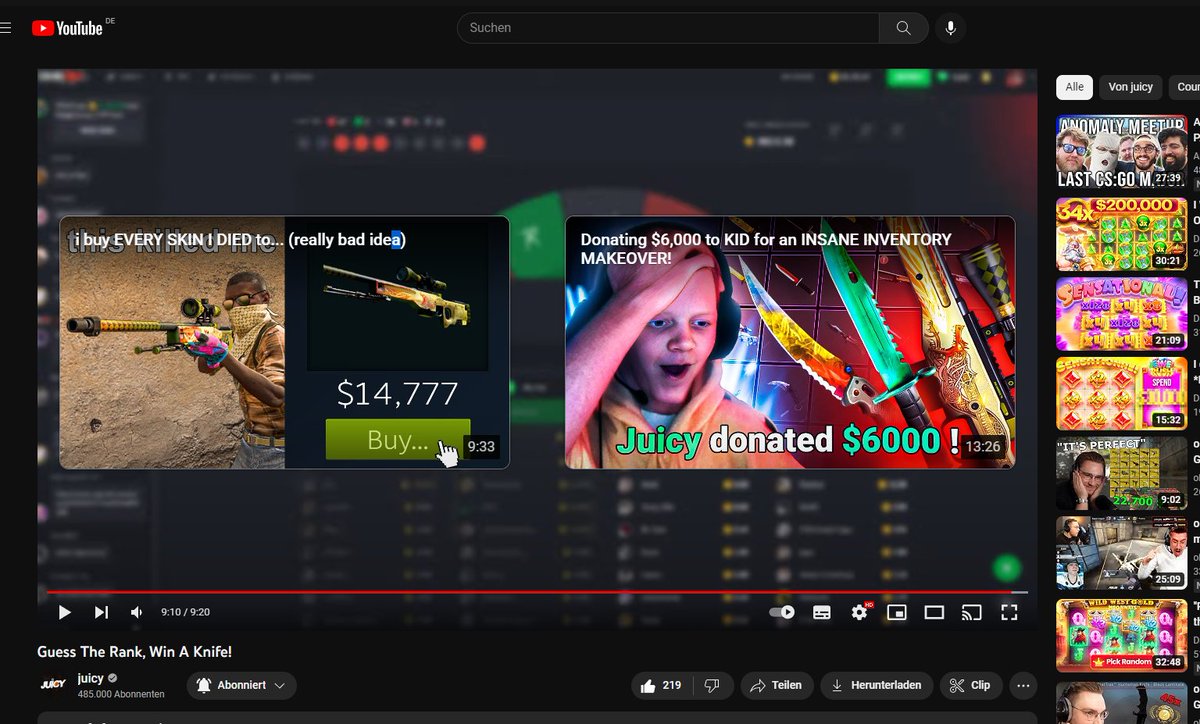This screenshot has width=1200, height=724.
Task: Open sidebar video with 25:09 duration
Action: [x=1122, y=553]
